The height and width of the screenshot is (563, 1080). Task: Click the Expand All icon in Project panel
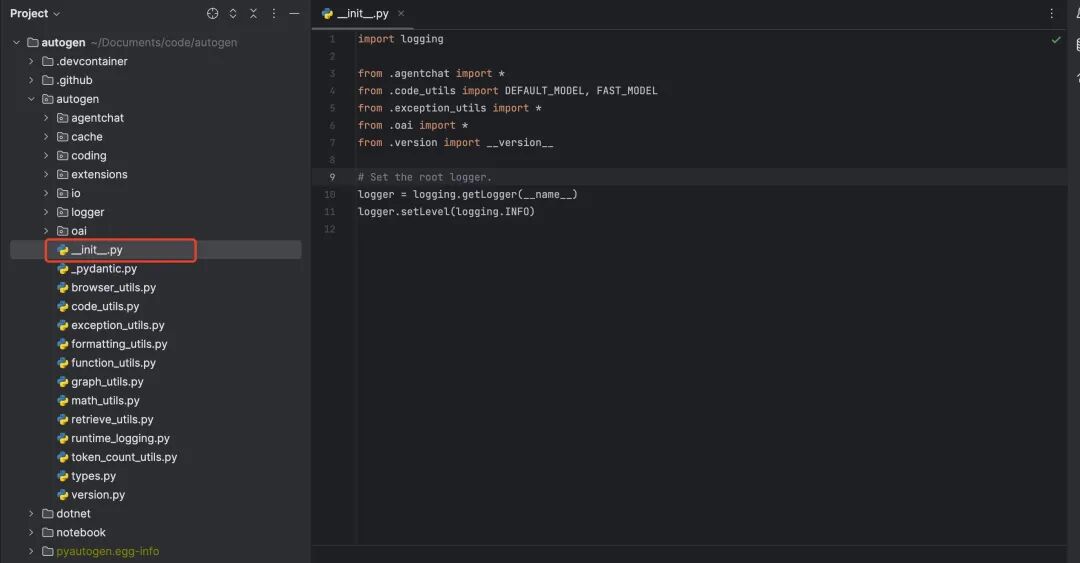[233, 14]
